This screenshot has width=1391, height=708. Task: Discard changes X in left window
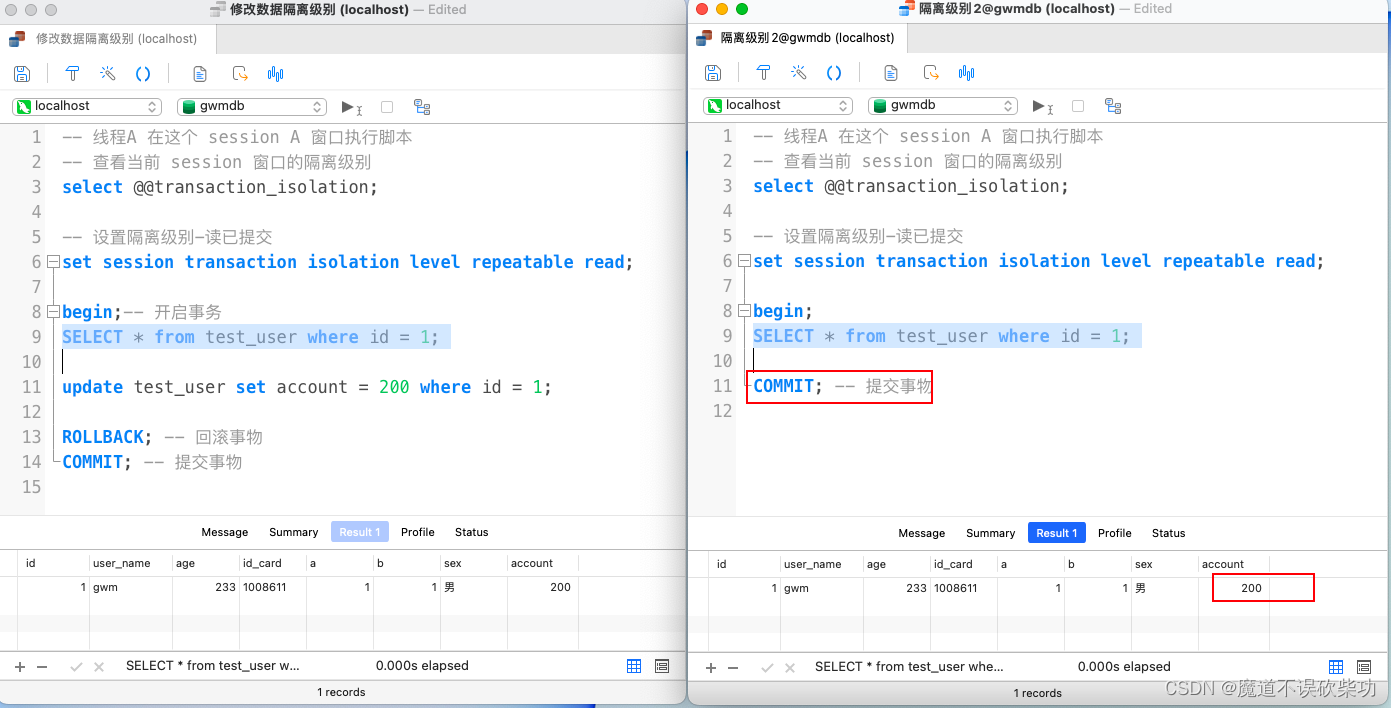[x=99, y=666]
